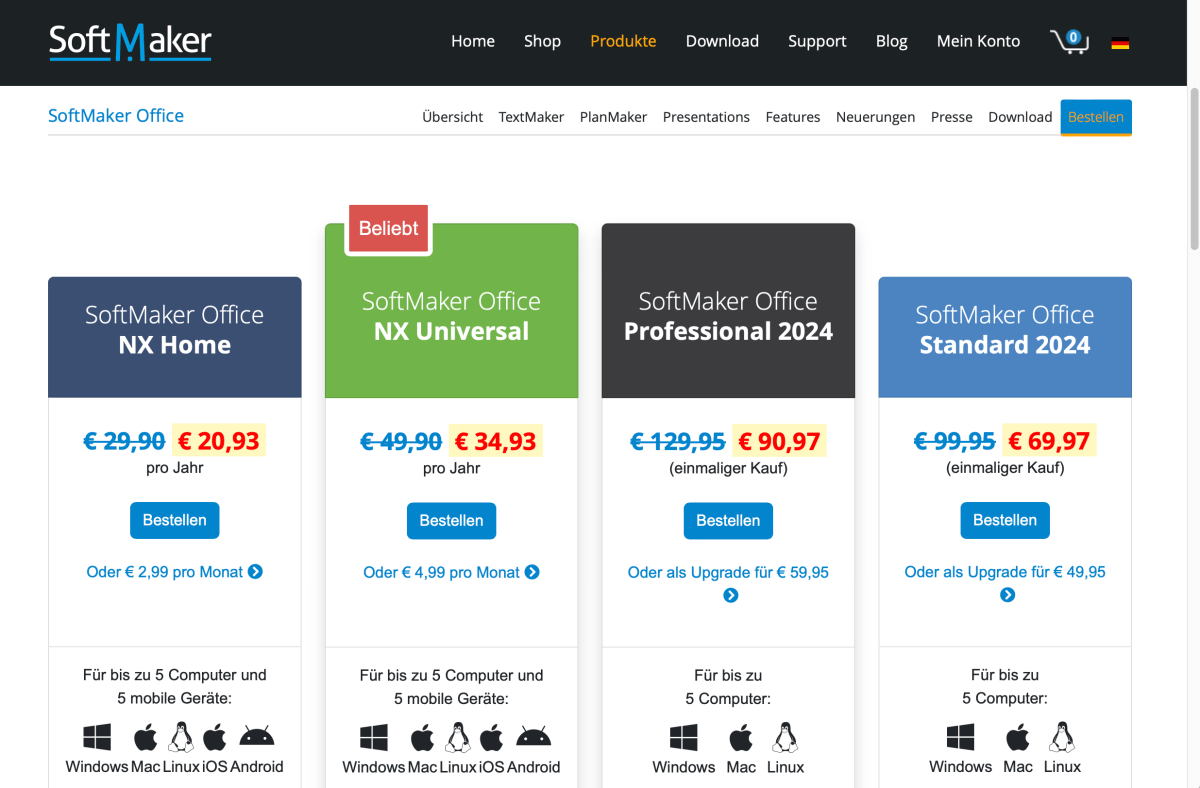Open the Download item in top navigation
1200x788 pixels.
pos(722,41)
